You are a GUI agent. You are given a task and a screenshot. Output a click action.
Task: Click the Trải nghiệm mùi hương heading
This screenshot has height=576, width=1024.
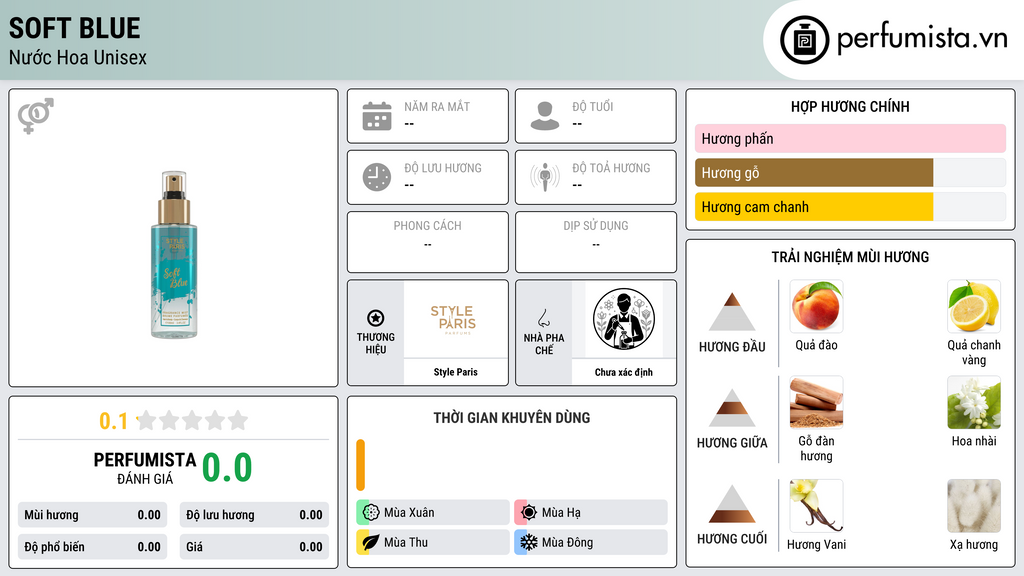pos(850,257)
